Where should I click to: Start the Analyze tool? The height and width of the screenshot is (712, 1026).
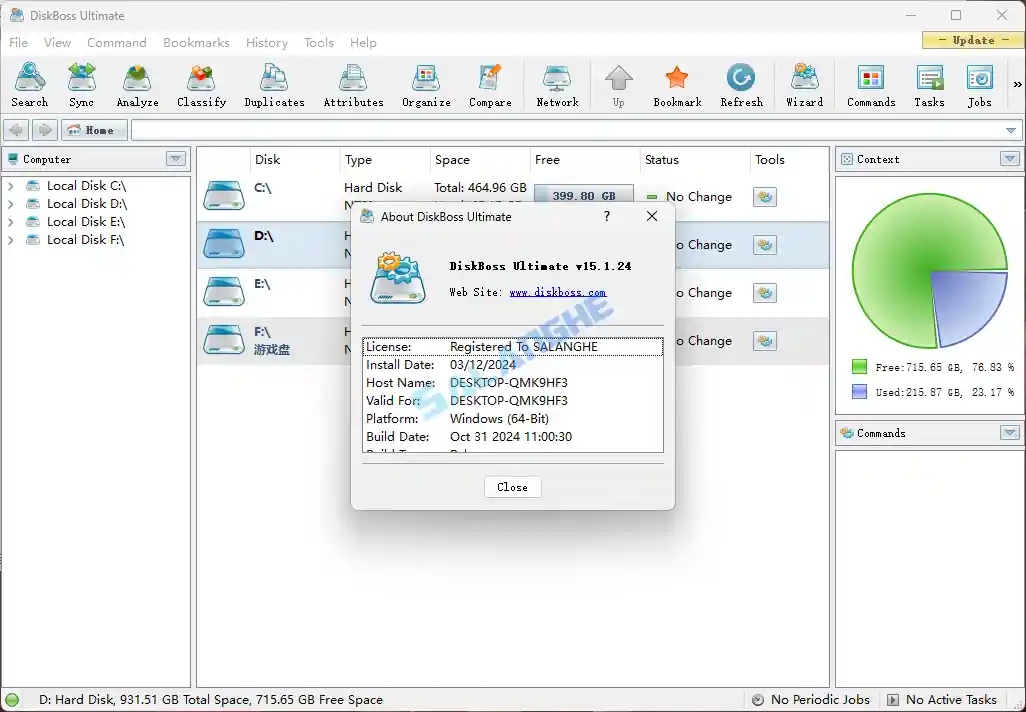click(x=137, y=84)
